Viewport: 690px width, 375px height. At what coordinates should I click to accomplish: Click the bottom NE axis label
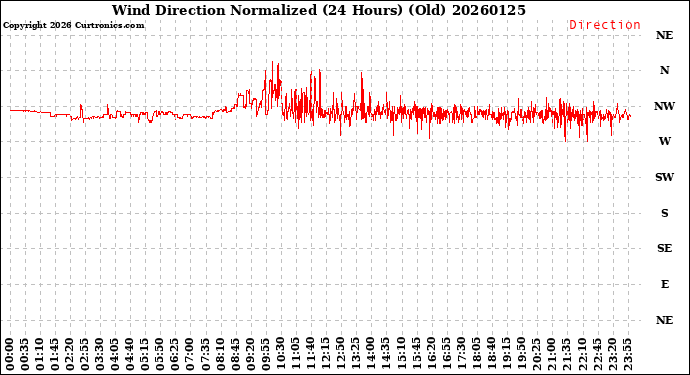pyautogui.click(x=664, y=320)
